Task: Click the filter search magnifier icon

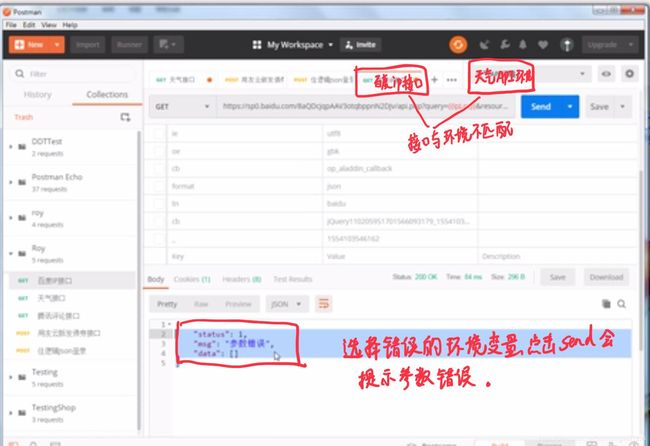Action: click(19, 74)
